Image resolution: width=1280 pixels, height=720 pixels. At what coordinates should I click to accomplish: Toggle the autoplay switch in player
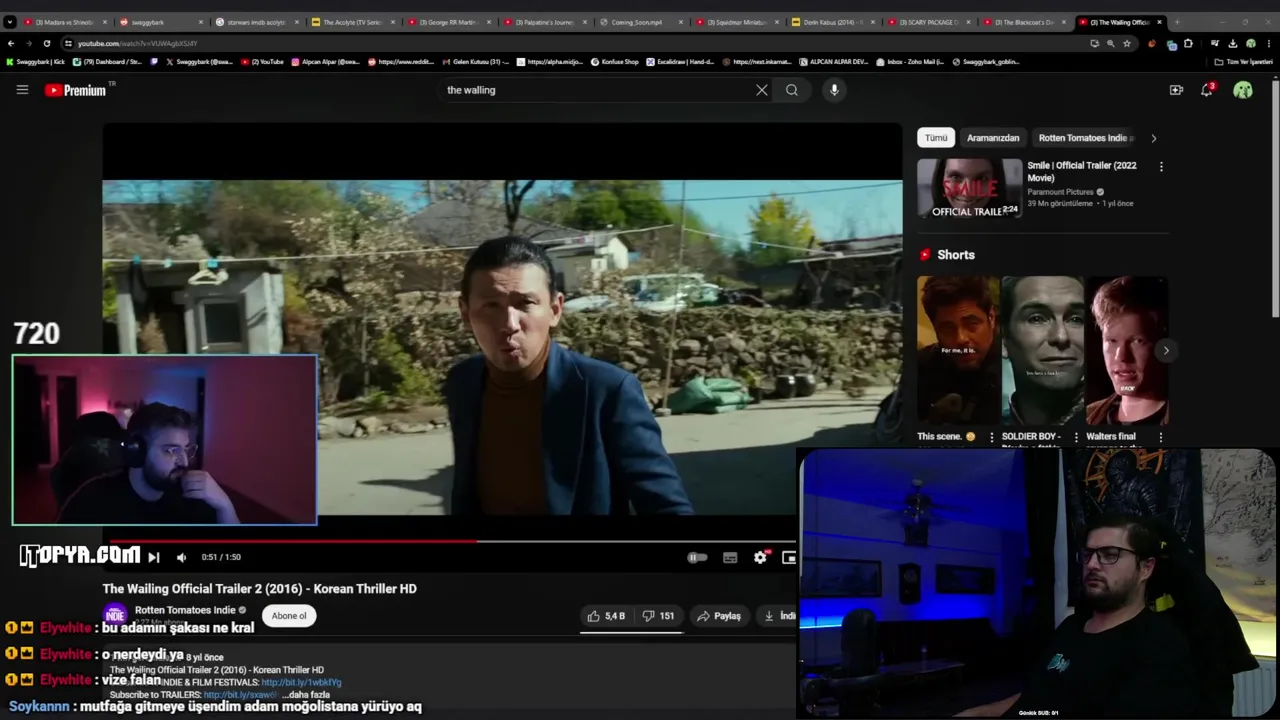[697, 557]
